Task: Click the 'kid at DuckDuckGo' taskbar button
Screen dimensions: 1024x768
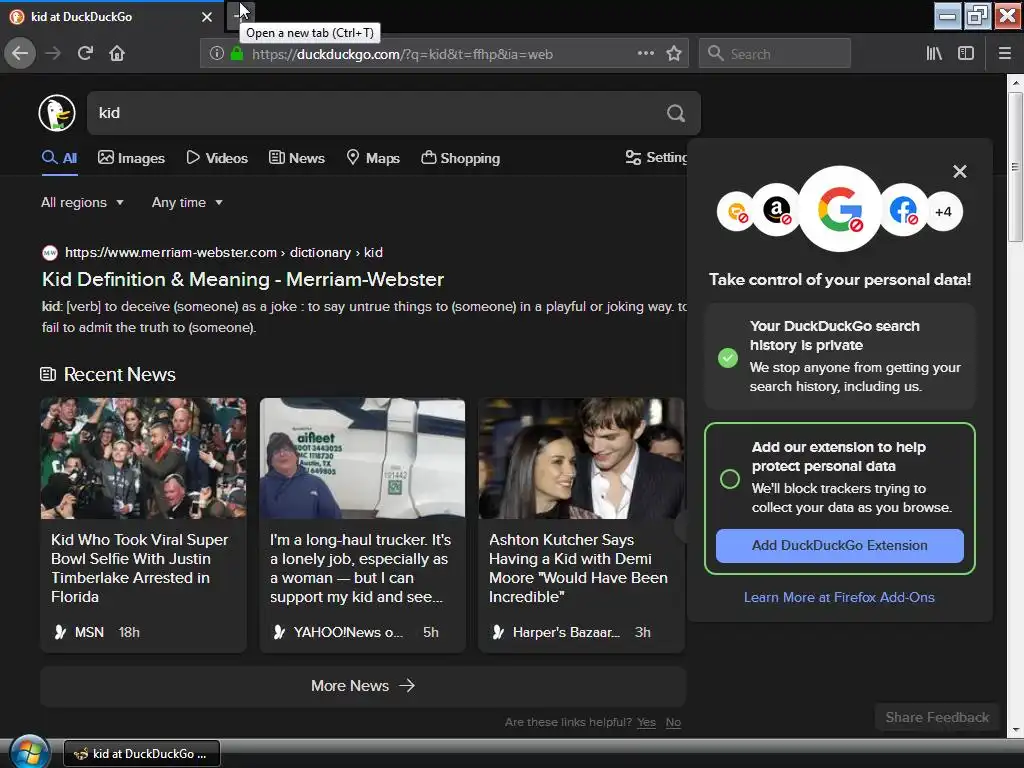Action: point(142,754)
